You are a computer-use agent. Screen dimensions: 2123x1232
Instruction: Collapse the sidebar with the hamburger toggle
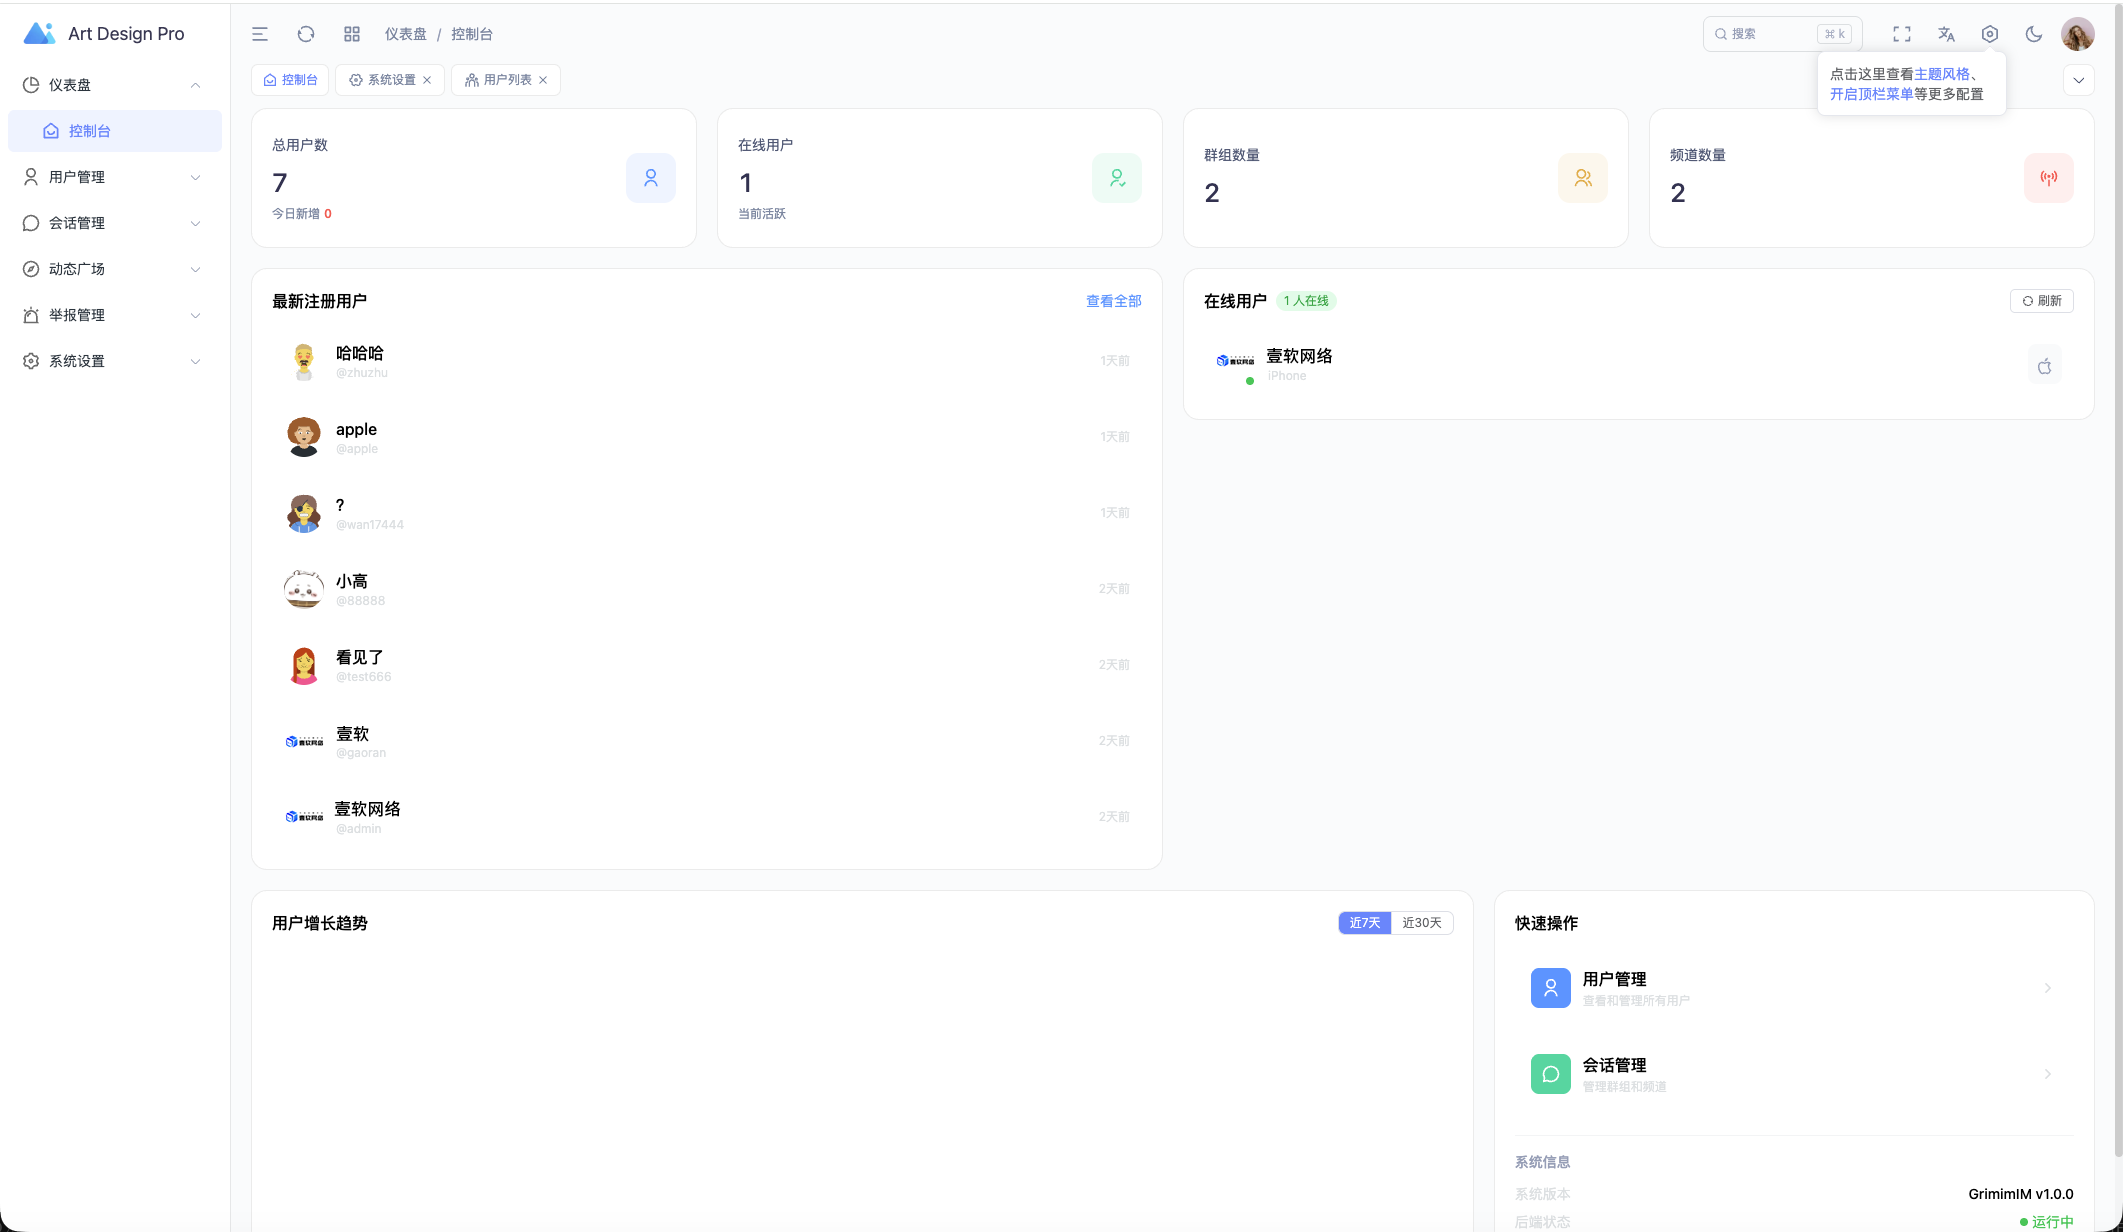click(258, 33)
